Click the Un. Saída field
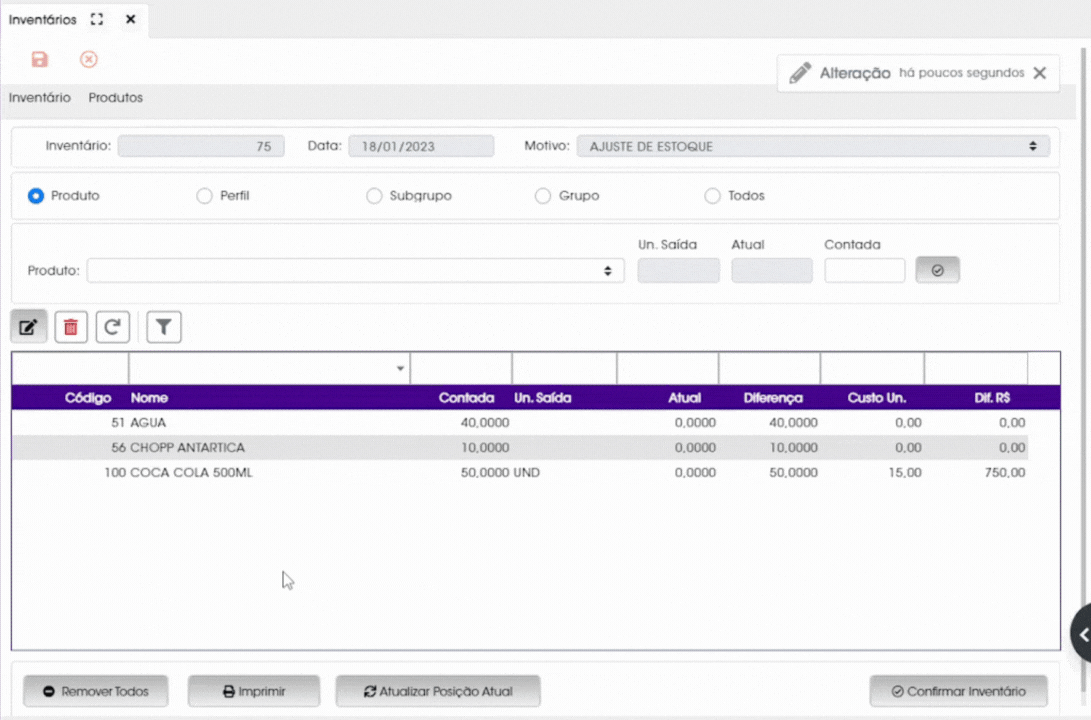This screenshot has width=1091, height=720. tap(679, 271)
